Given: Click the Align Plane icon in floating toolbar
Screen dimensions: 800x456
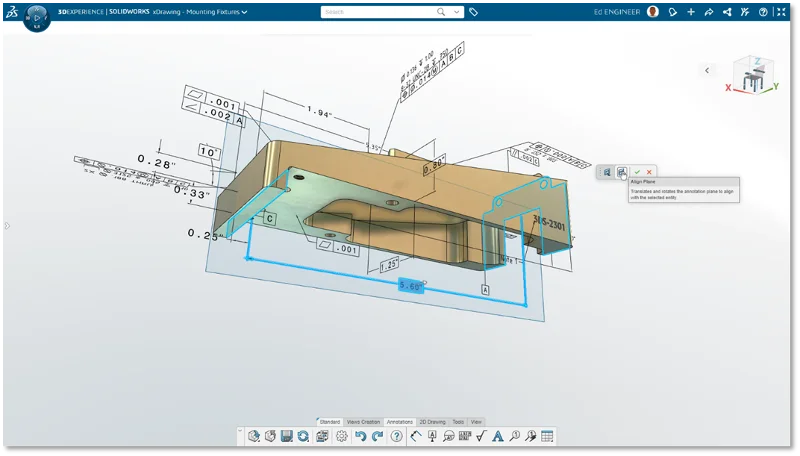Looking at the screenshot, I should pyautogui.click(x=621, y=172).
